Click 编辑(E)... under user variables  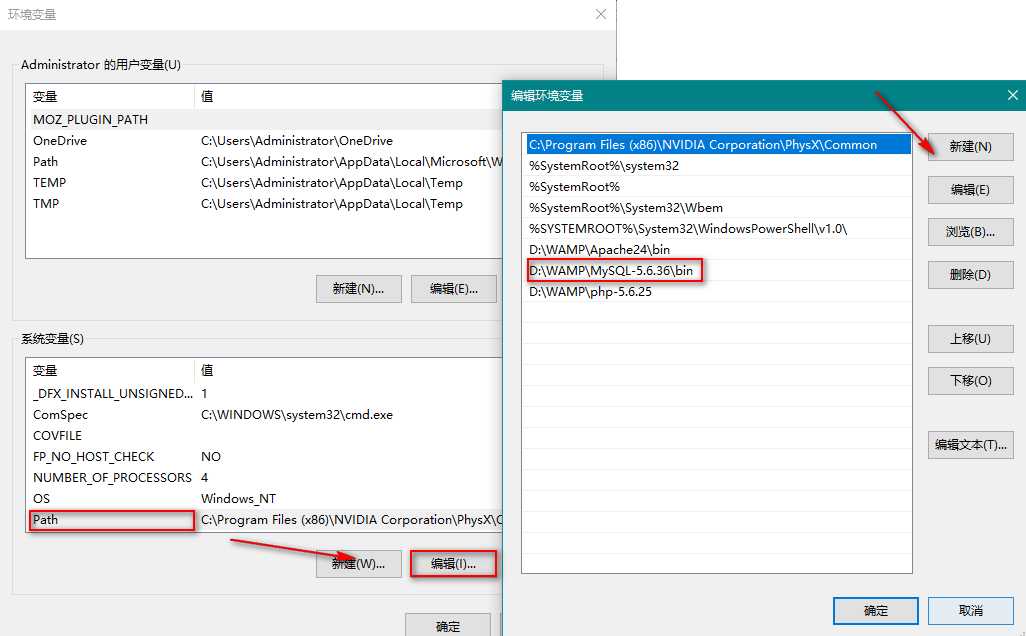click(453, 289)
